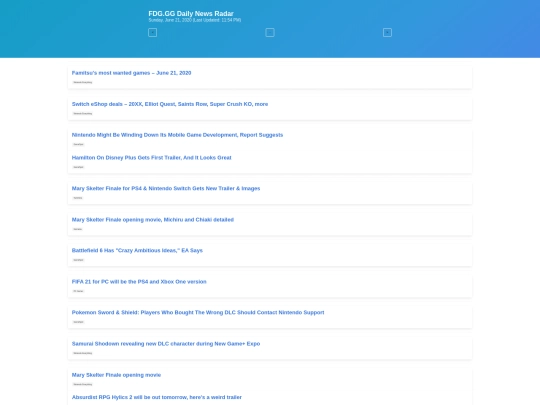Click the source tag under Hamilton On Disney Plus
The image size is (540, 405).
coord(79,167)
